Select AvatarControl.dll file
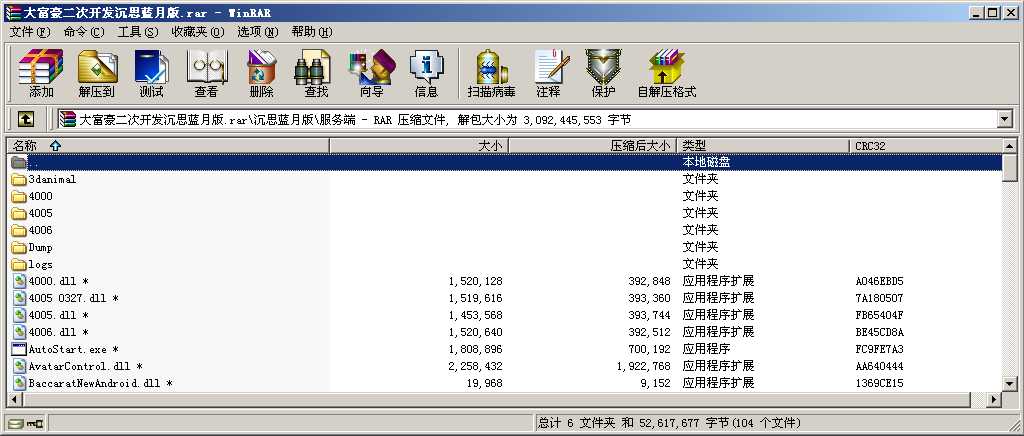Screen dimensions: 1024x436 coord(85,366)
